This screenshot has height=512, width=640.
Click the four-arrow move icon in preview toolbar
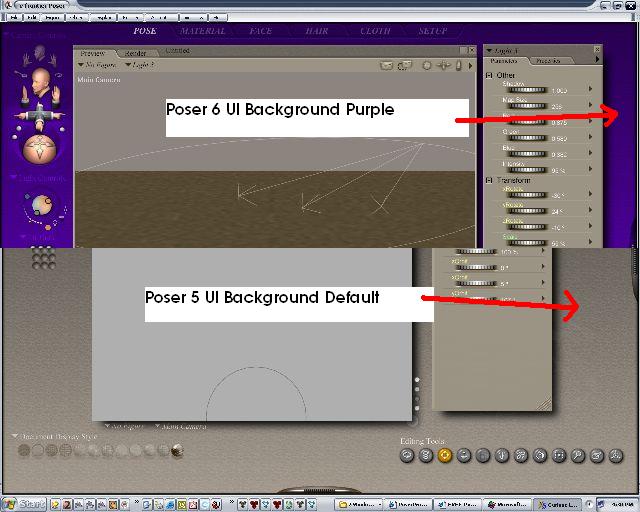pyautogui.click(x=443, y=65)
